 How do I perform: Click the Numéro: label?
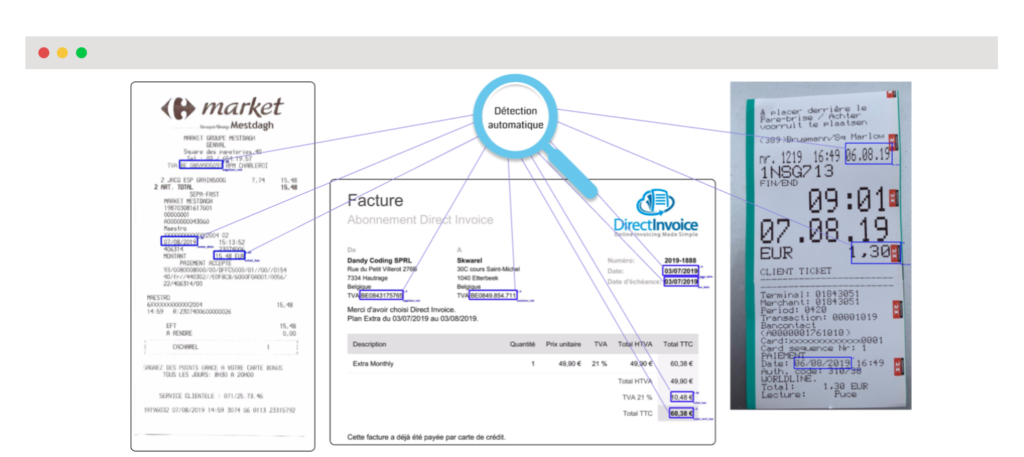pyautogui.click(x=621, y=260)
